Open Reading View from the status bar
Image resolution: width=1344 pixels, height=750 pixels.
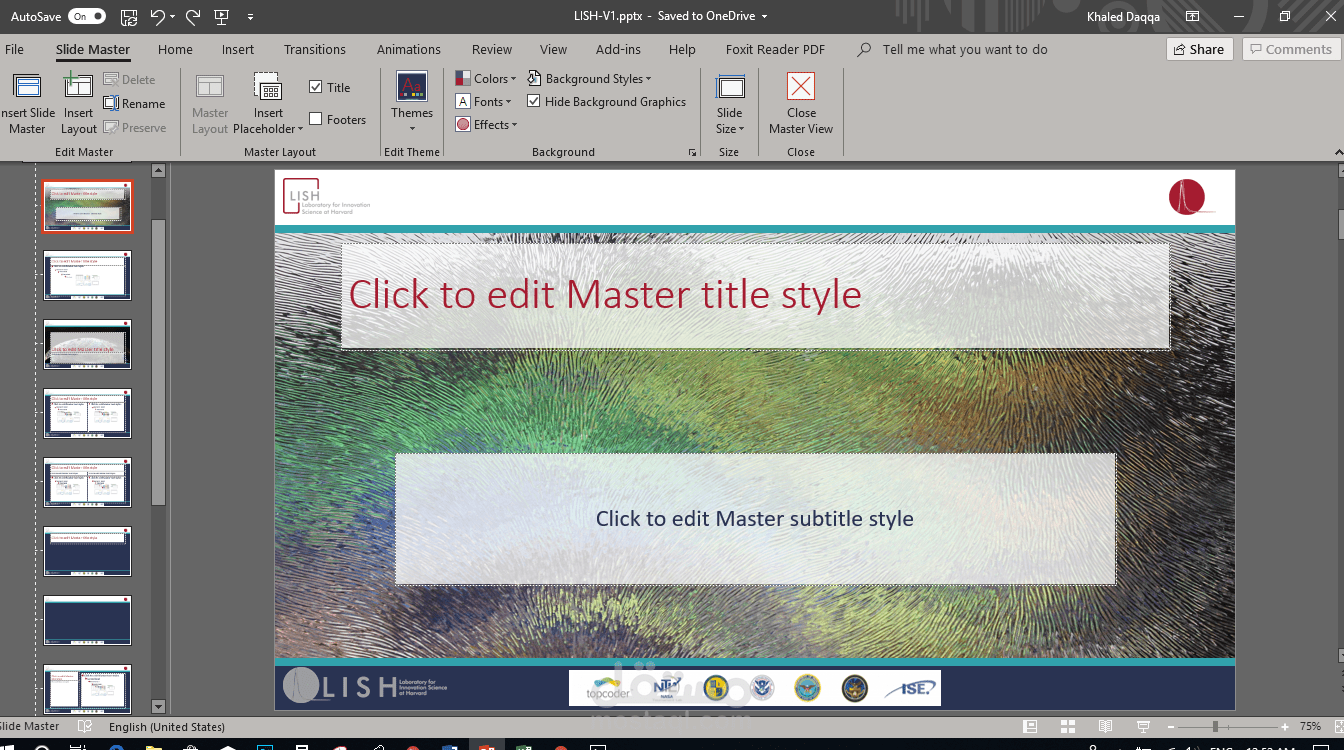(x=1104, y=726)
